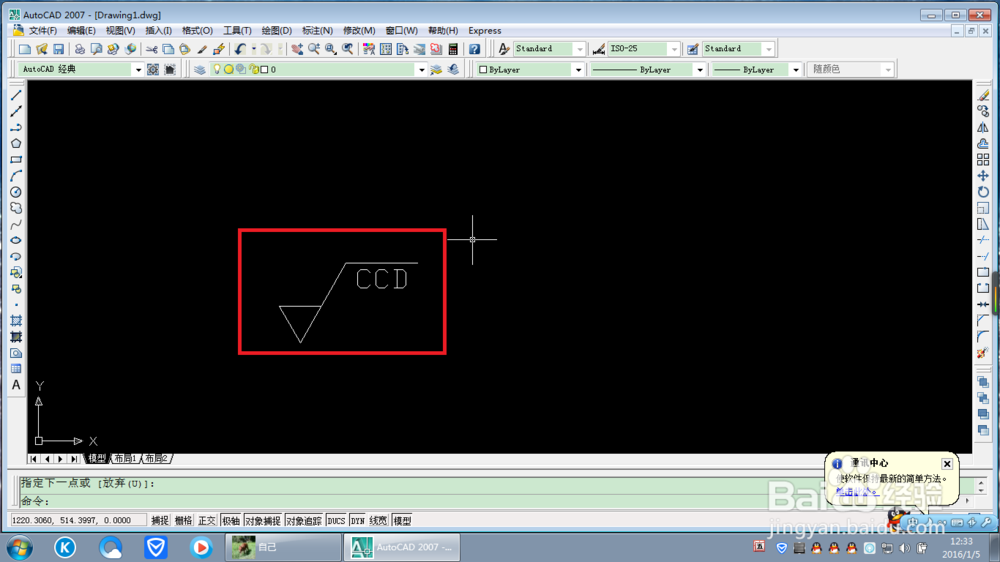Viewport: 1000px width, 562px height.
Task: Toggle 正交 ortho mode
Action: pyautogui.click(x=207, y=521)
